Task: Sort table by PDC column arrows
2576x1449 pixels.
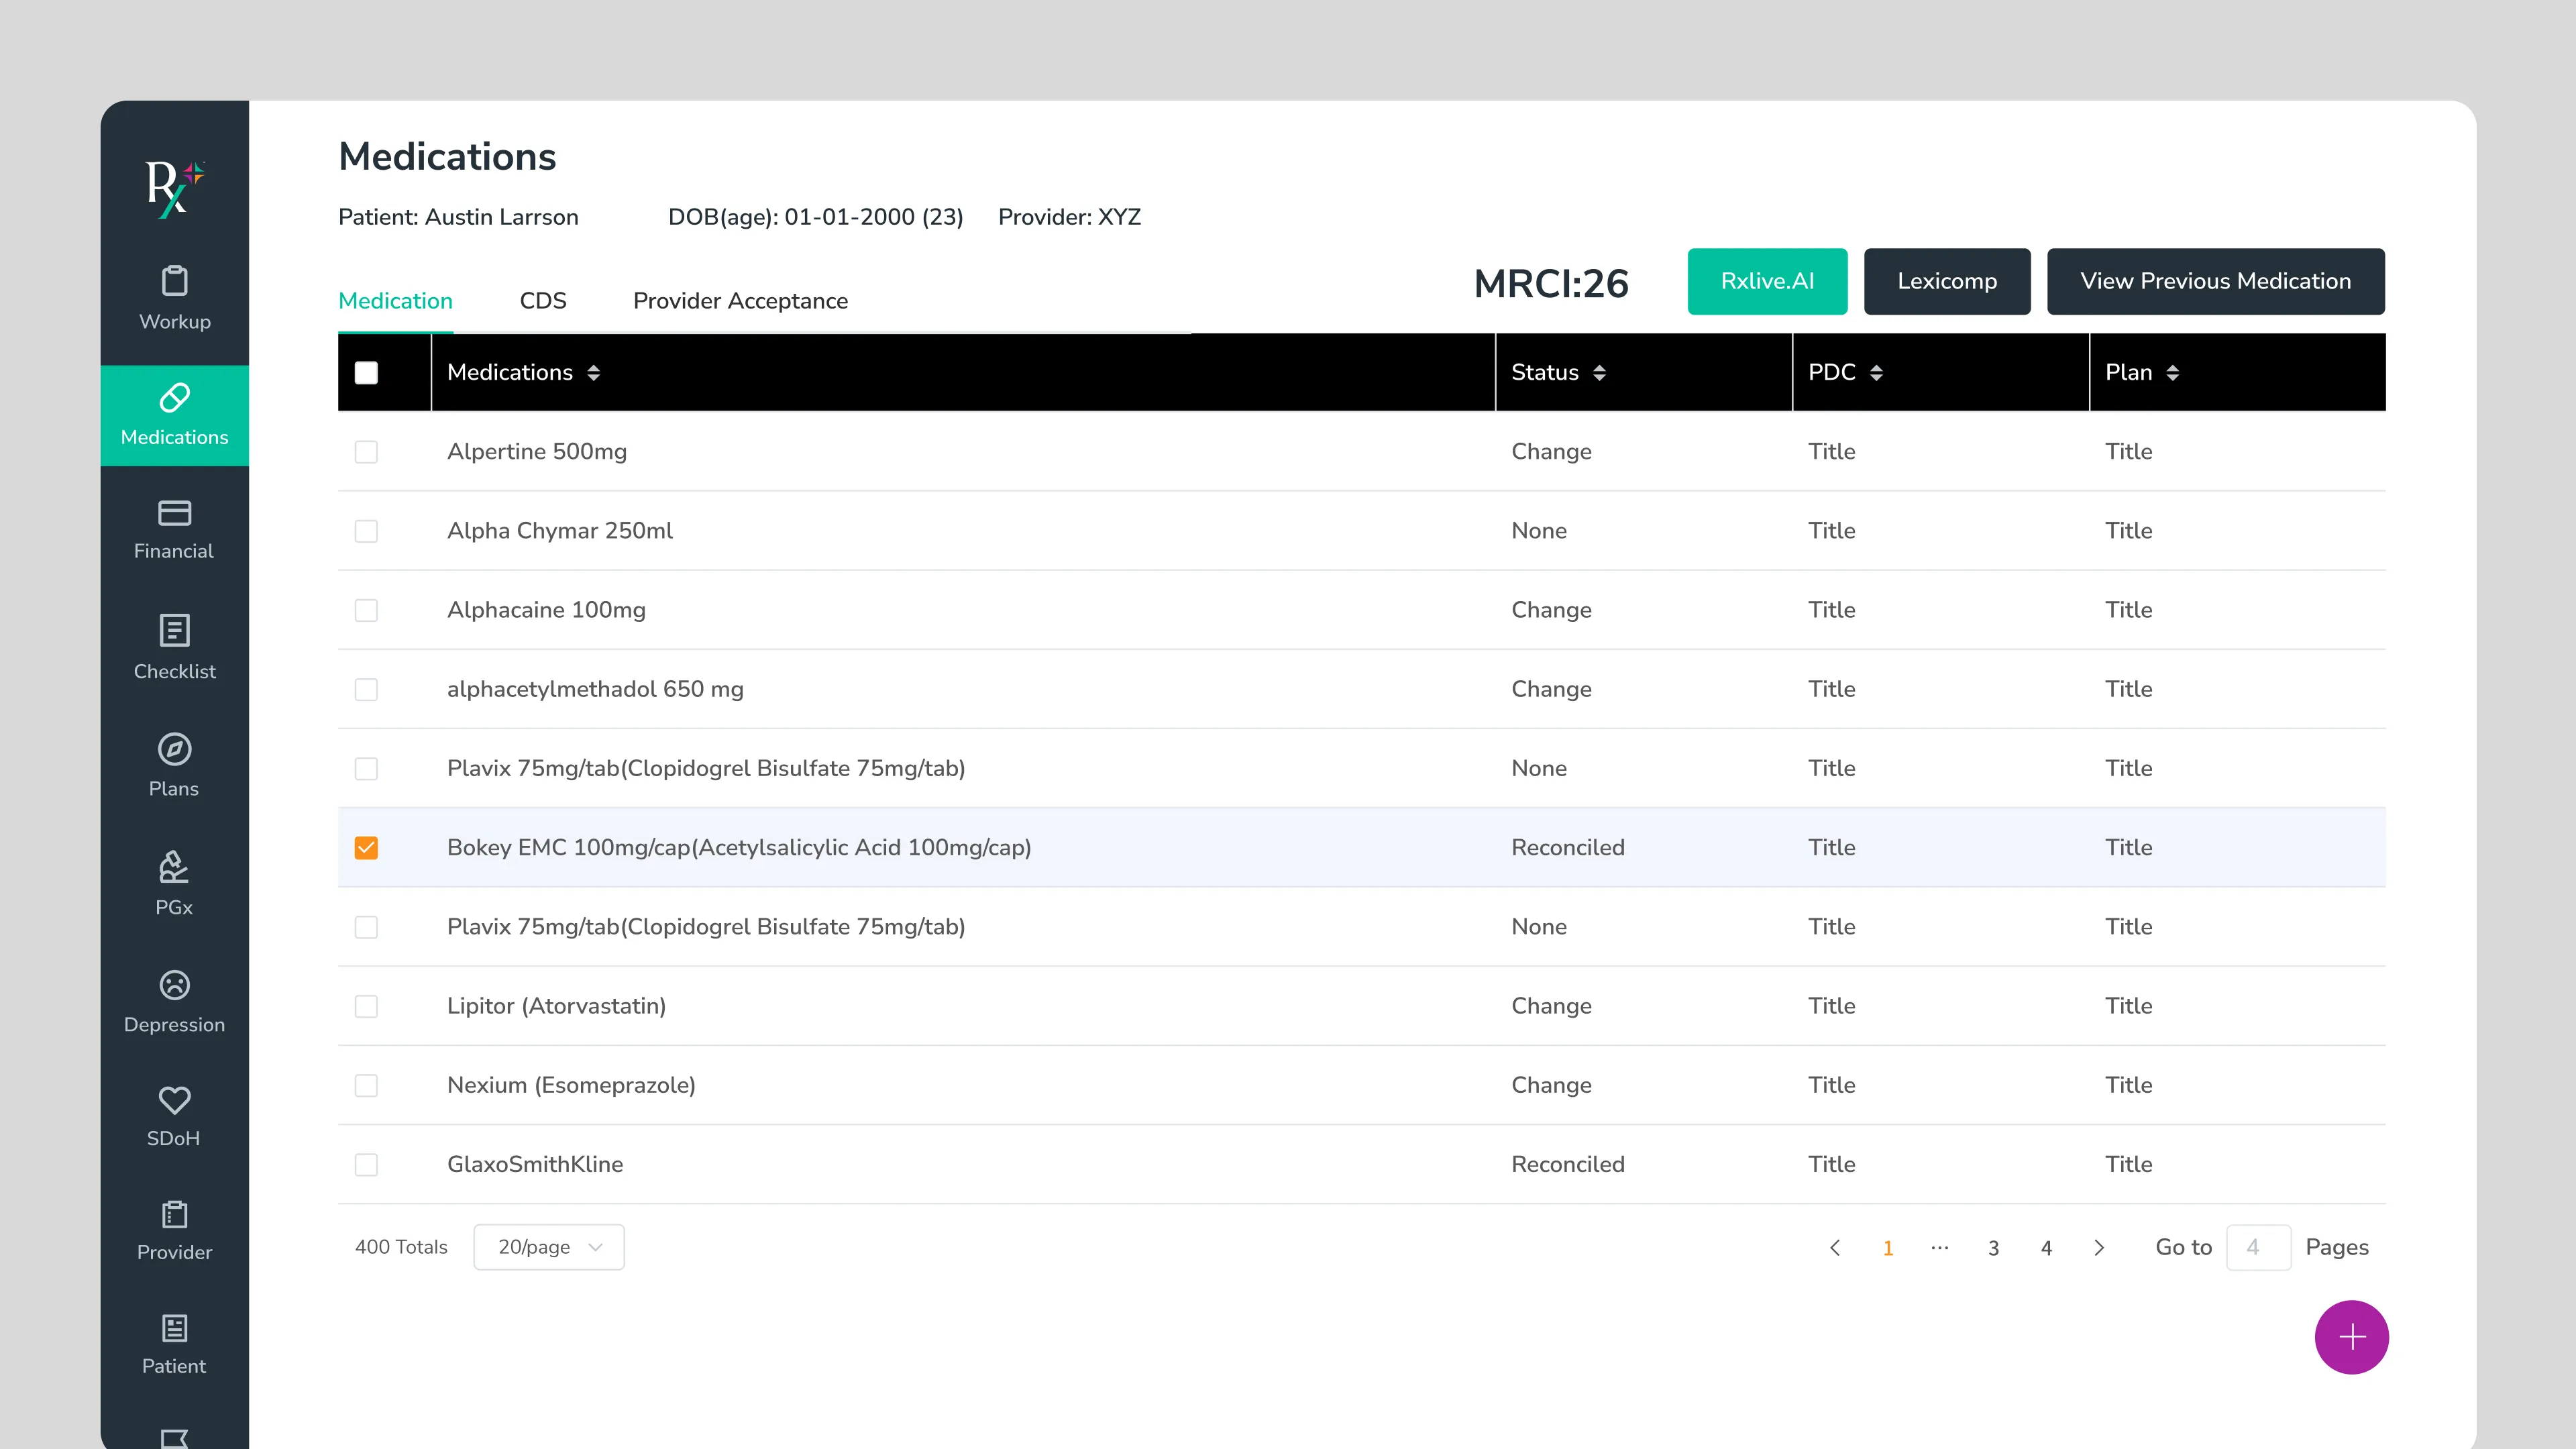Action: 1876,373
